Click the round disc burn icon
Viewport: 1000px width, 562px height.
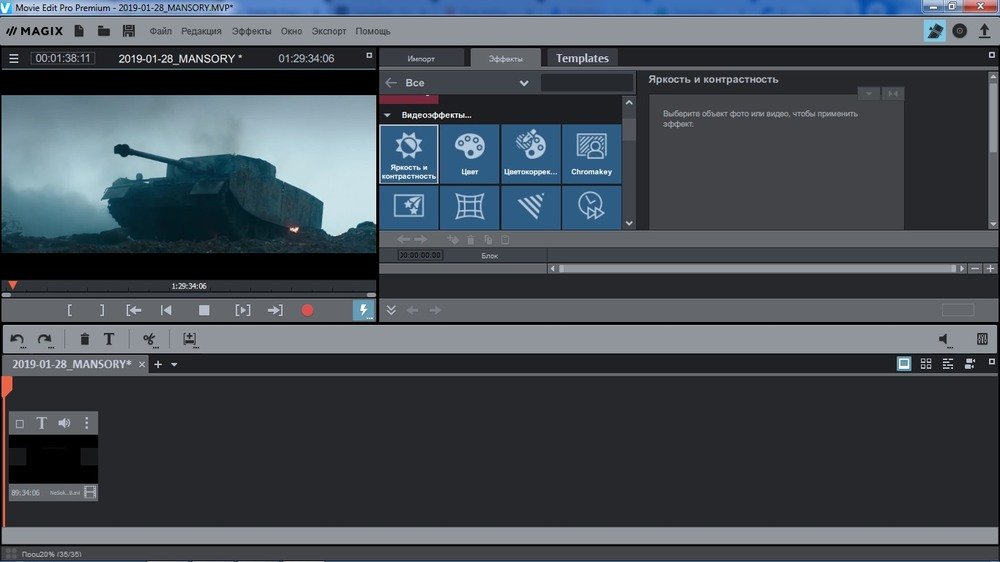(x=959, y=31)
